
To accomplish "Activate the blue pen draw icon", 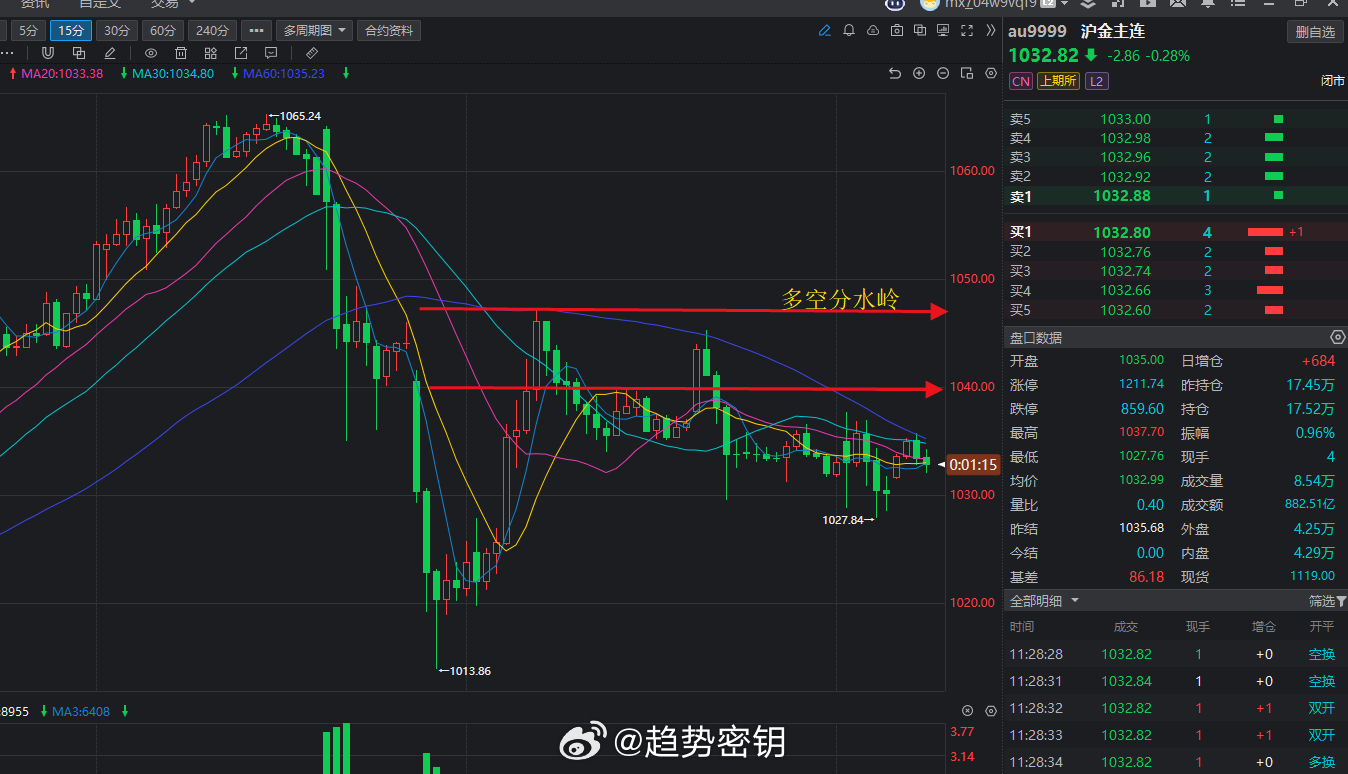I will (825, 31).
